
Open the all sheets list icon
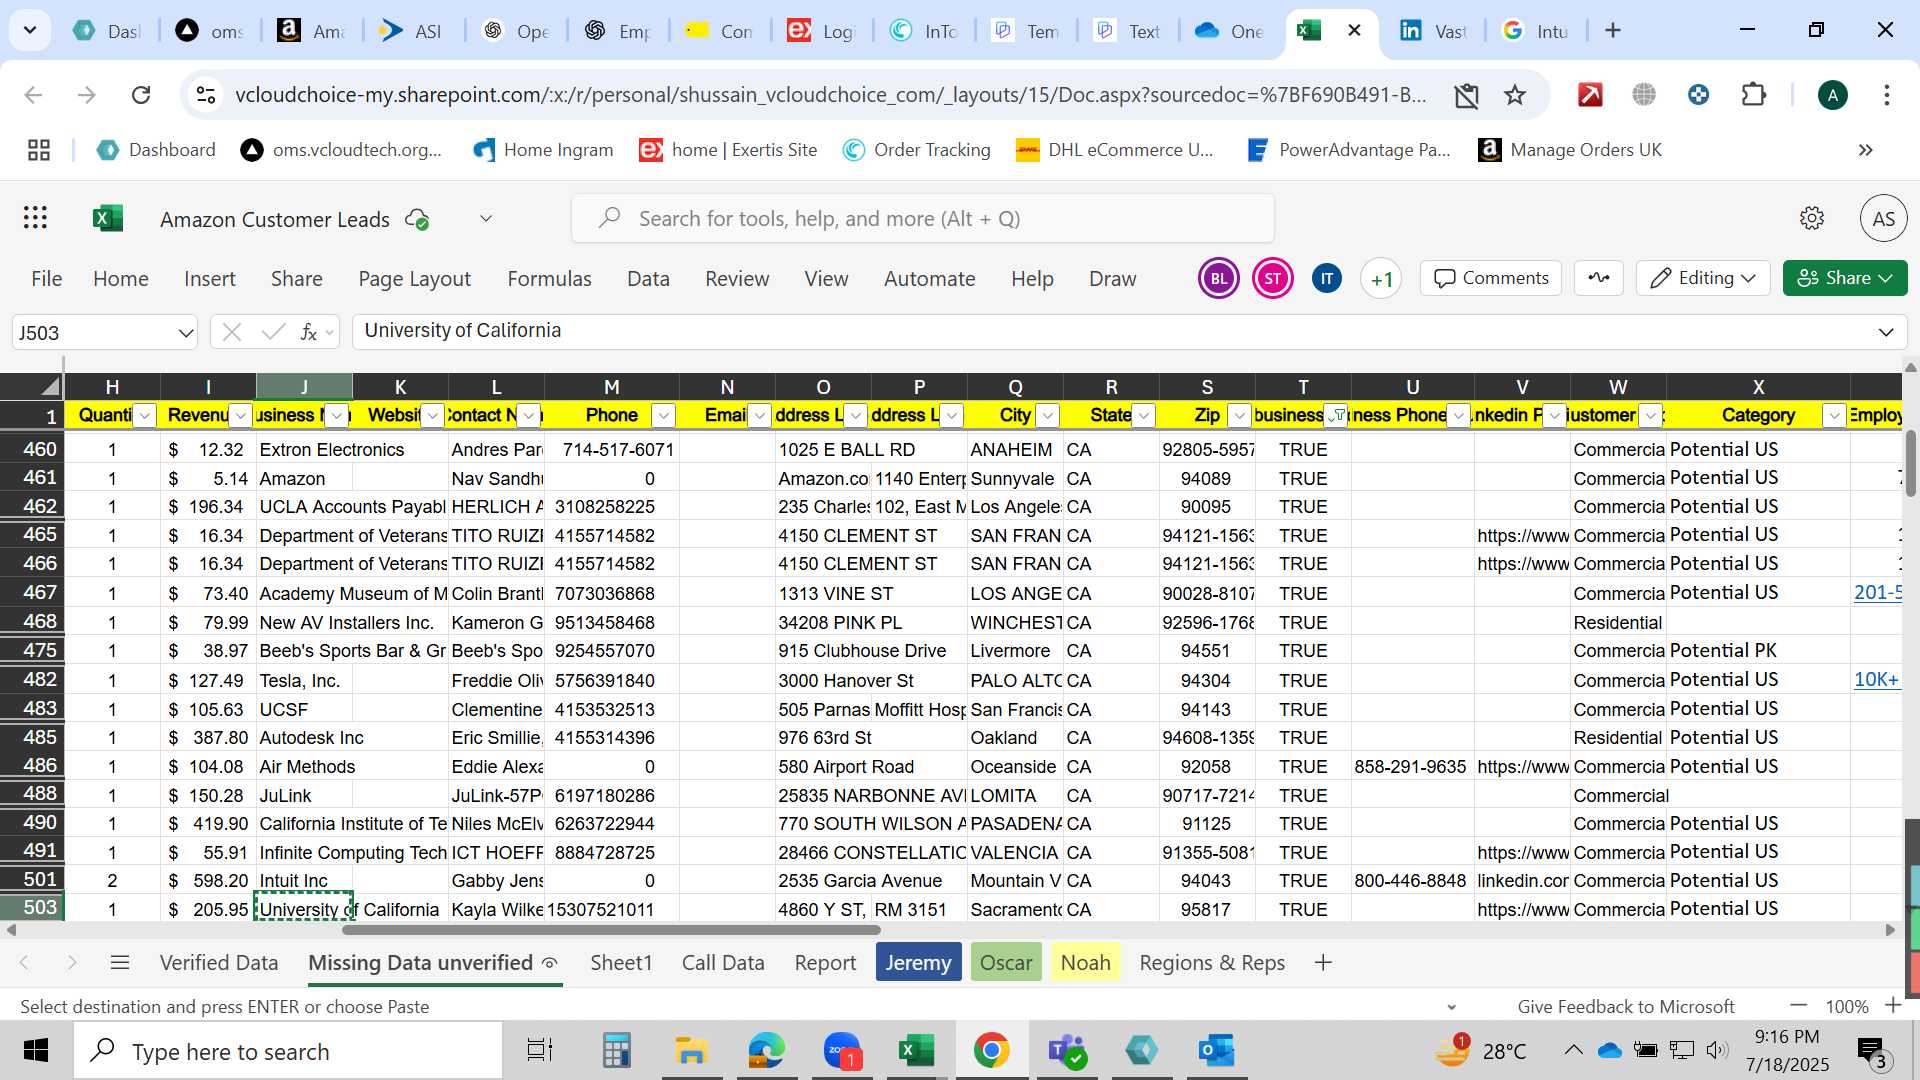click(120, 963)
